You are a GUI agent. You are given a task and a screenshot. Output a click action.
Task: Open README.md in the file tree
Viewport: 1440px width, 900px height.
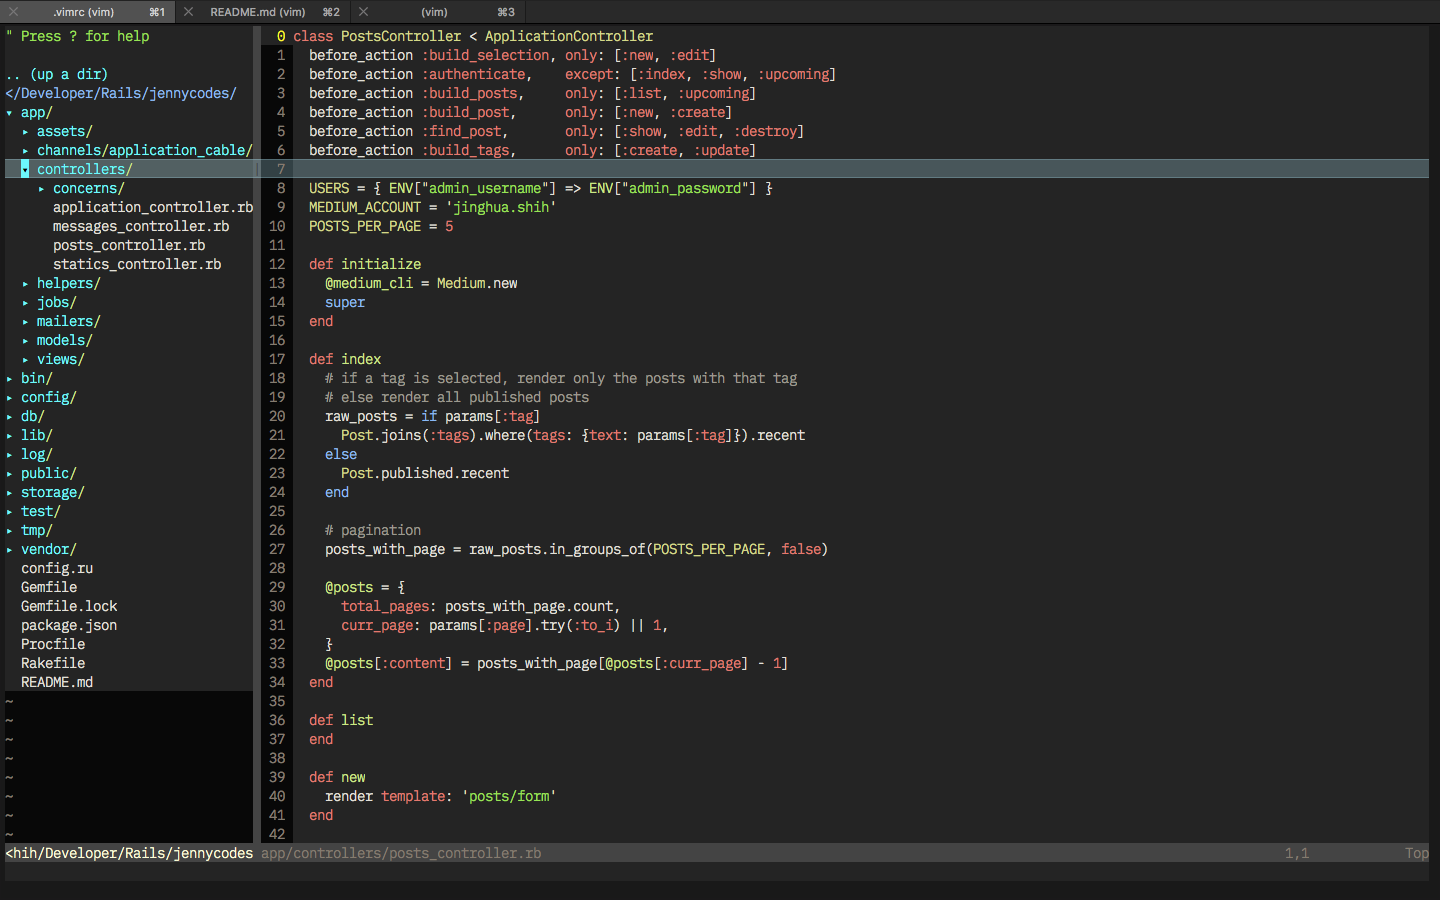point(57,683)
